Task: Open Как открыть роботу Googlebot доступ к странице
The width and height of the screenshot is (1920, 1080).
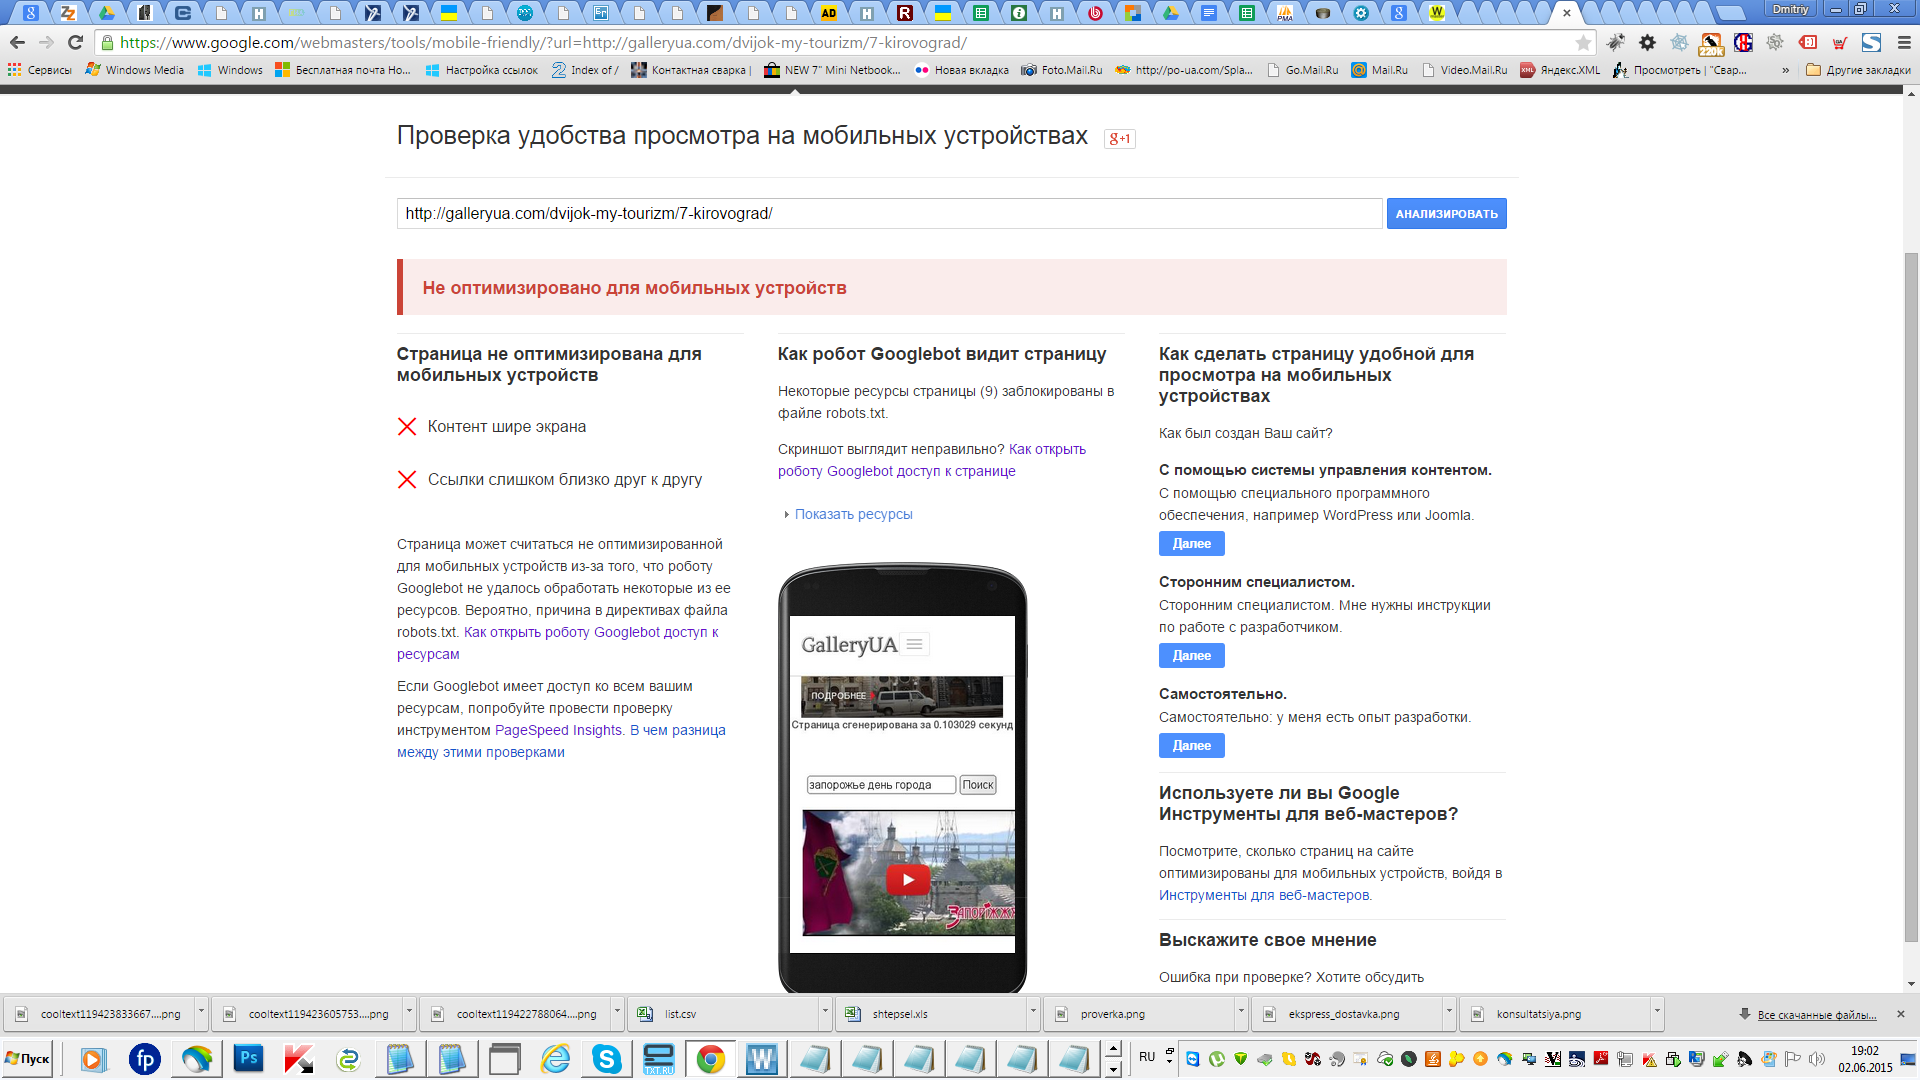Action: (x=931, y=460)
